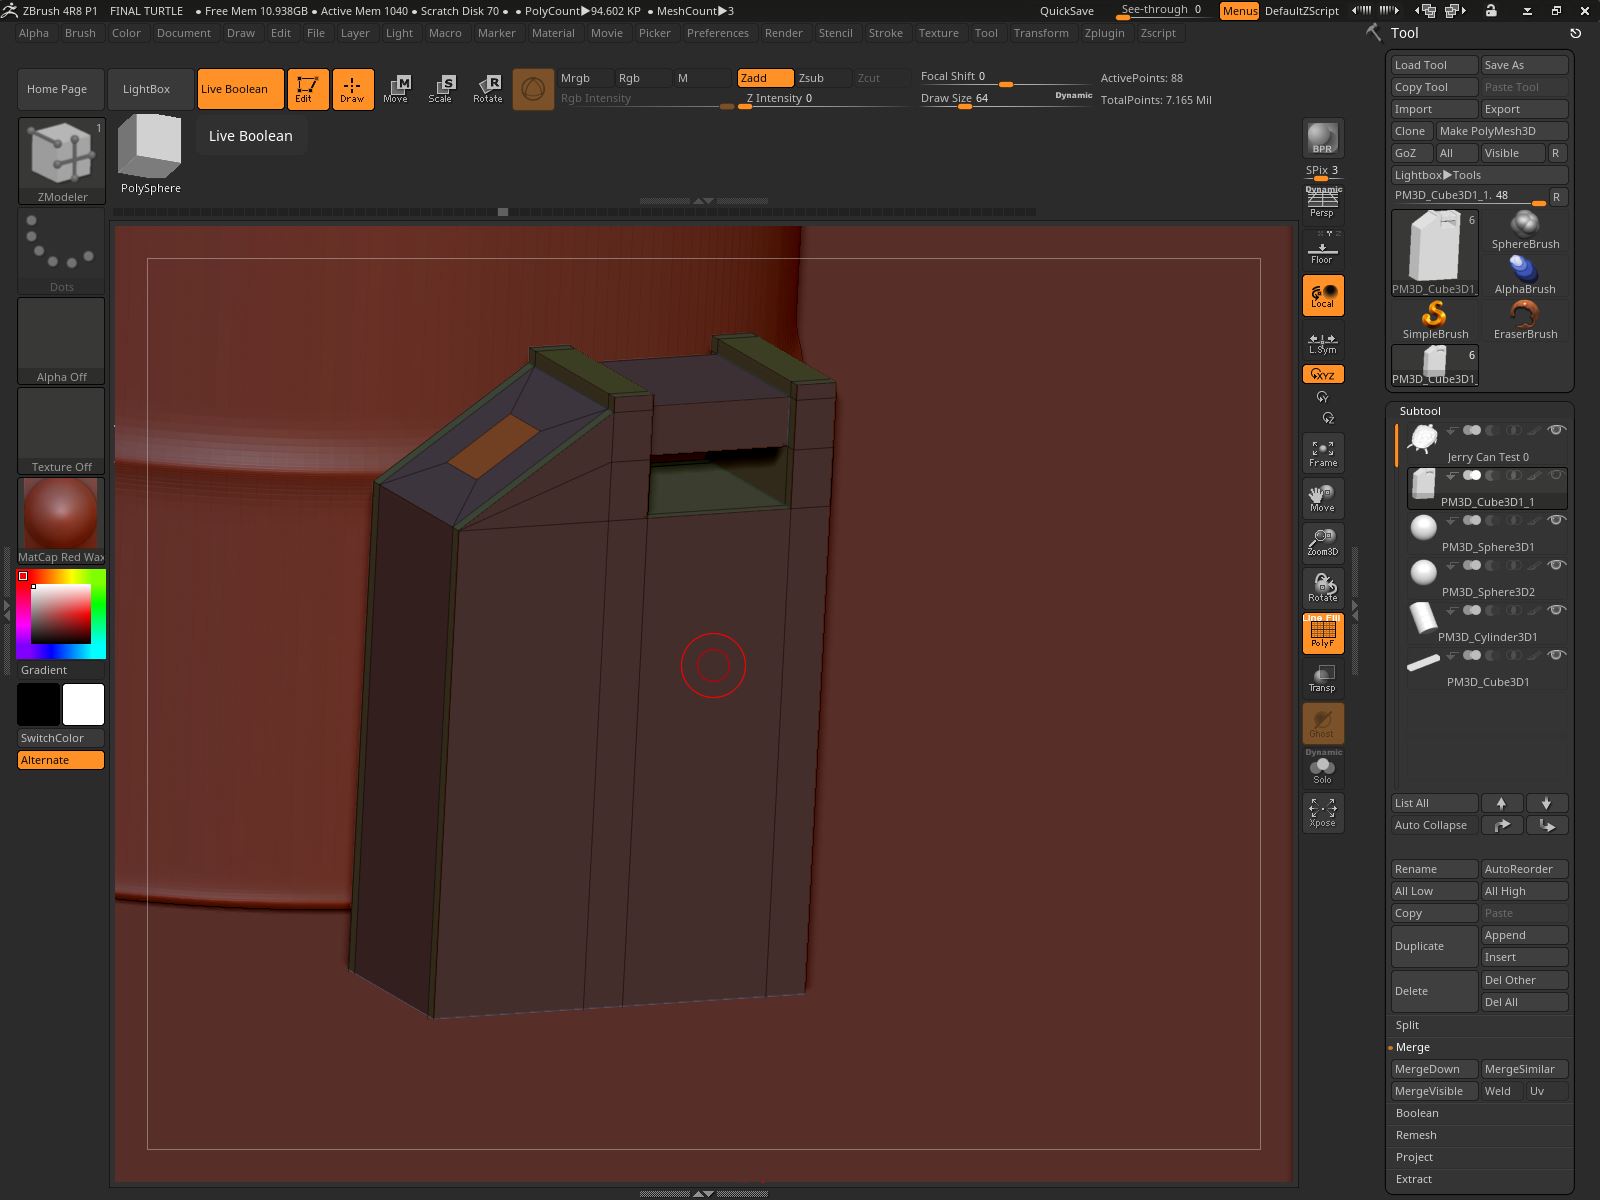1600x1200 pixels.
Task: Enable the Zsub sculpt mode
Action: coord(822,78)
